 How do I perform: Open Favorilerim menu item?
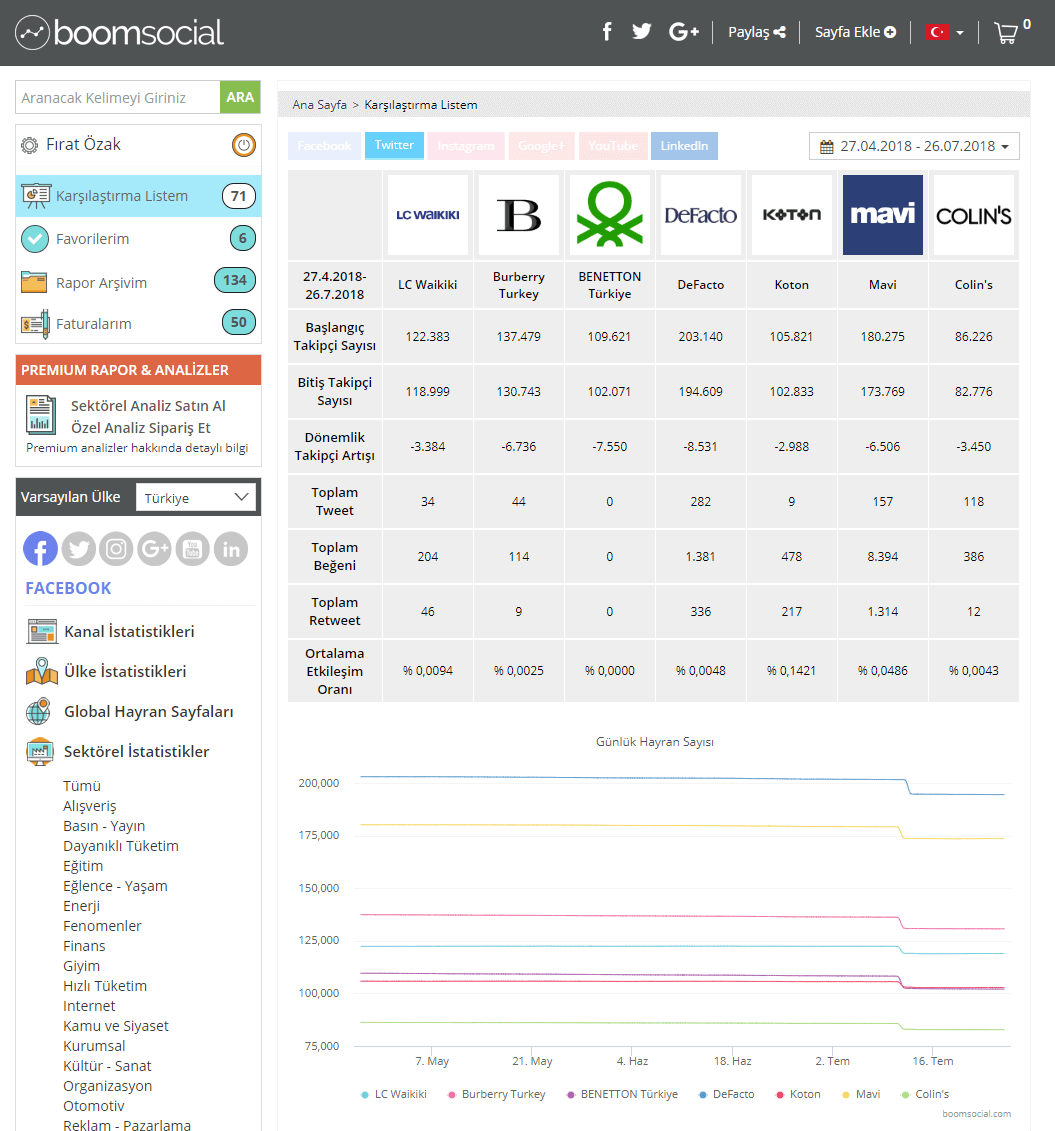click(x=138, y=239)
